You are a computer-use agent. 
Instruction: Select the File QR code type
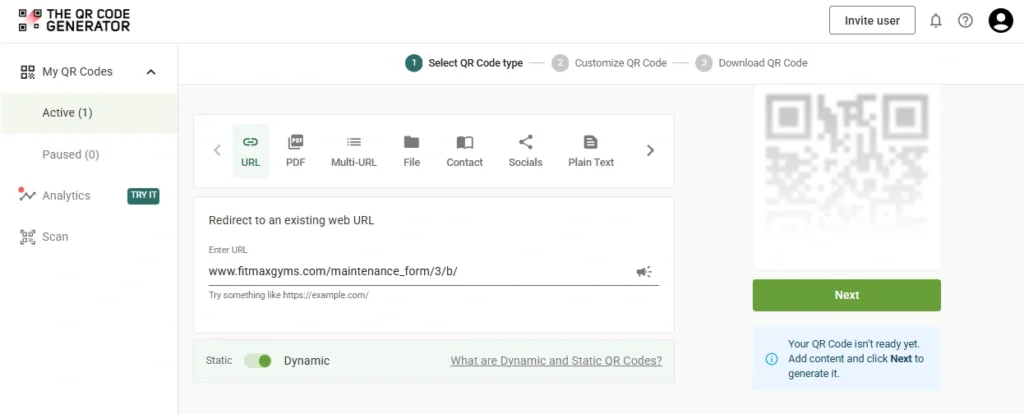coord(411,151)
